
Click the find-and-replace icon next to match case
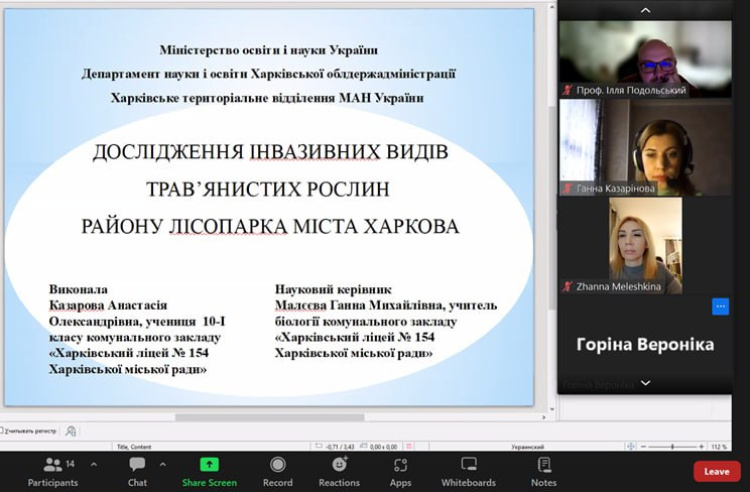[71, 431]
